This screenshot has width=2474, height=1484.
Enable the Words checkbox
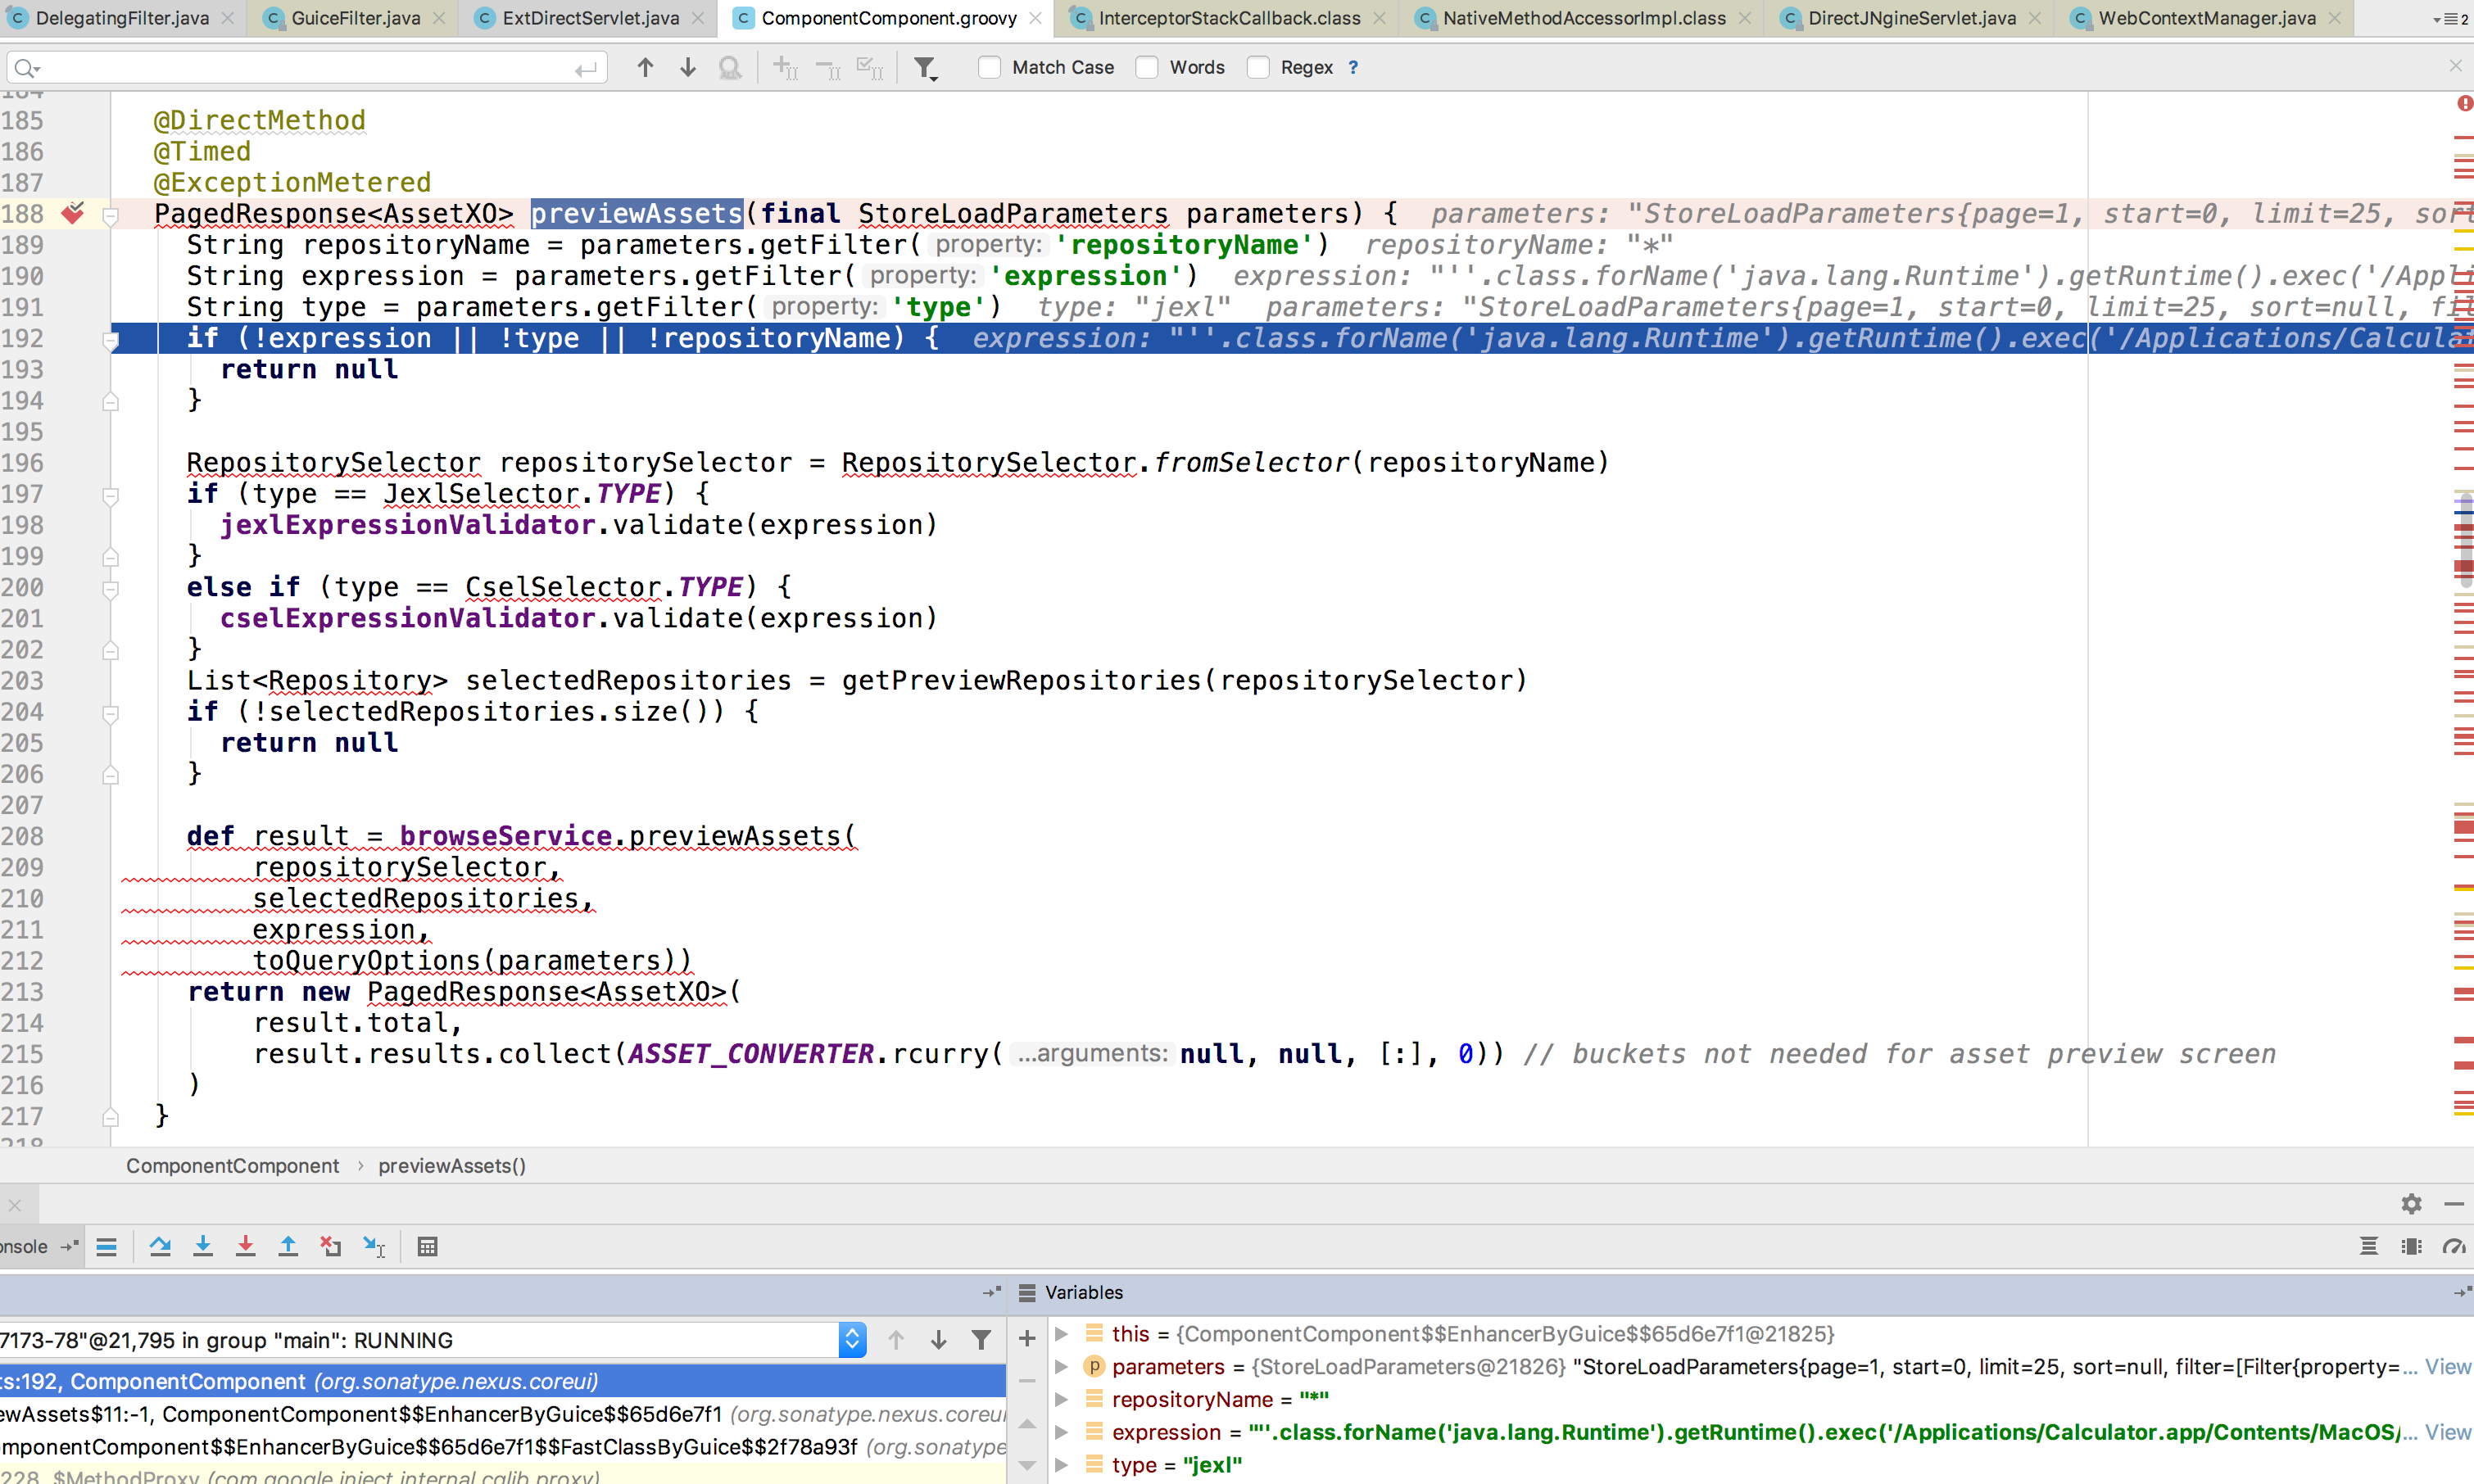[x=1147, y=67]
